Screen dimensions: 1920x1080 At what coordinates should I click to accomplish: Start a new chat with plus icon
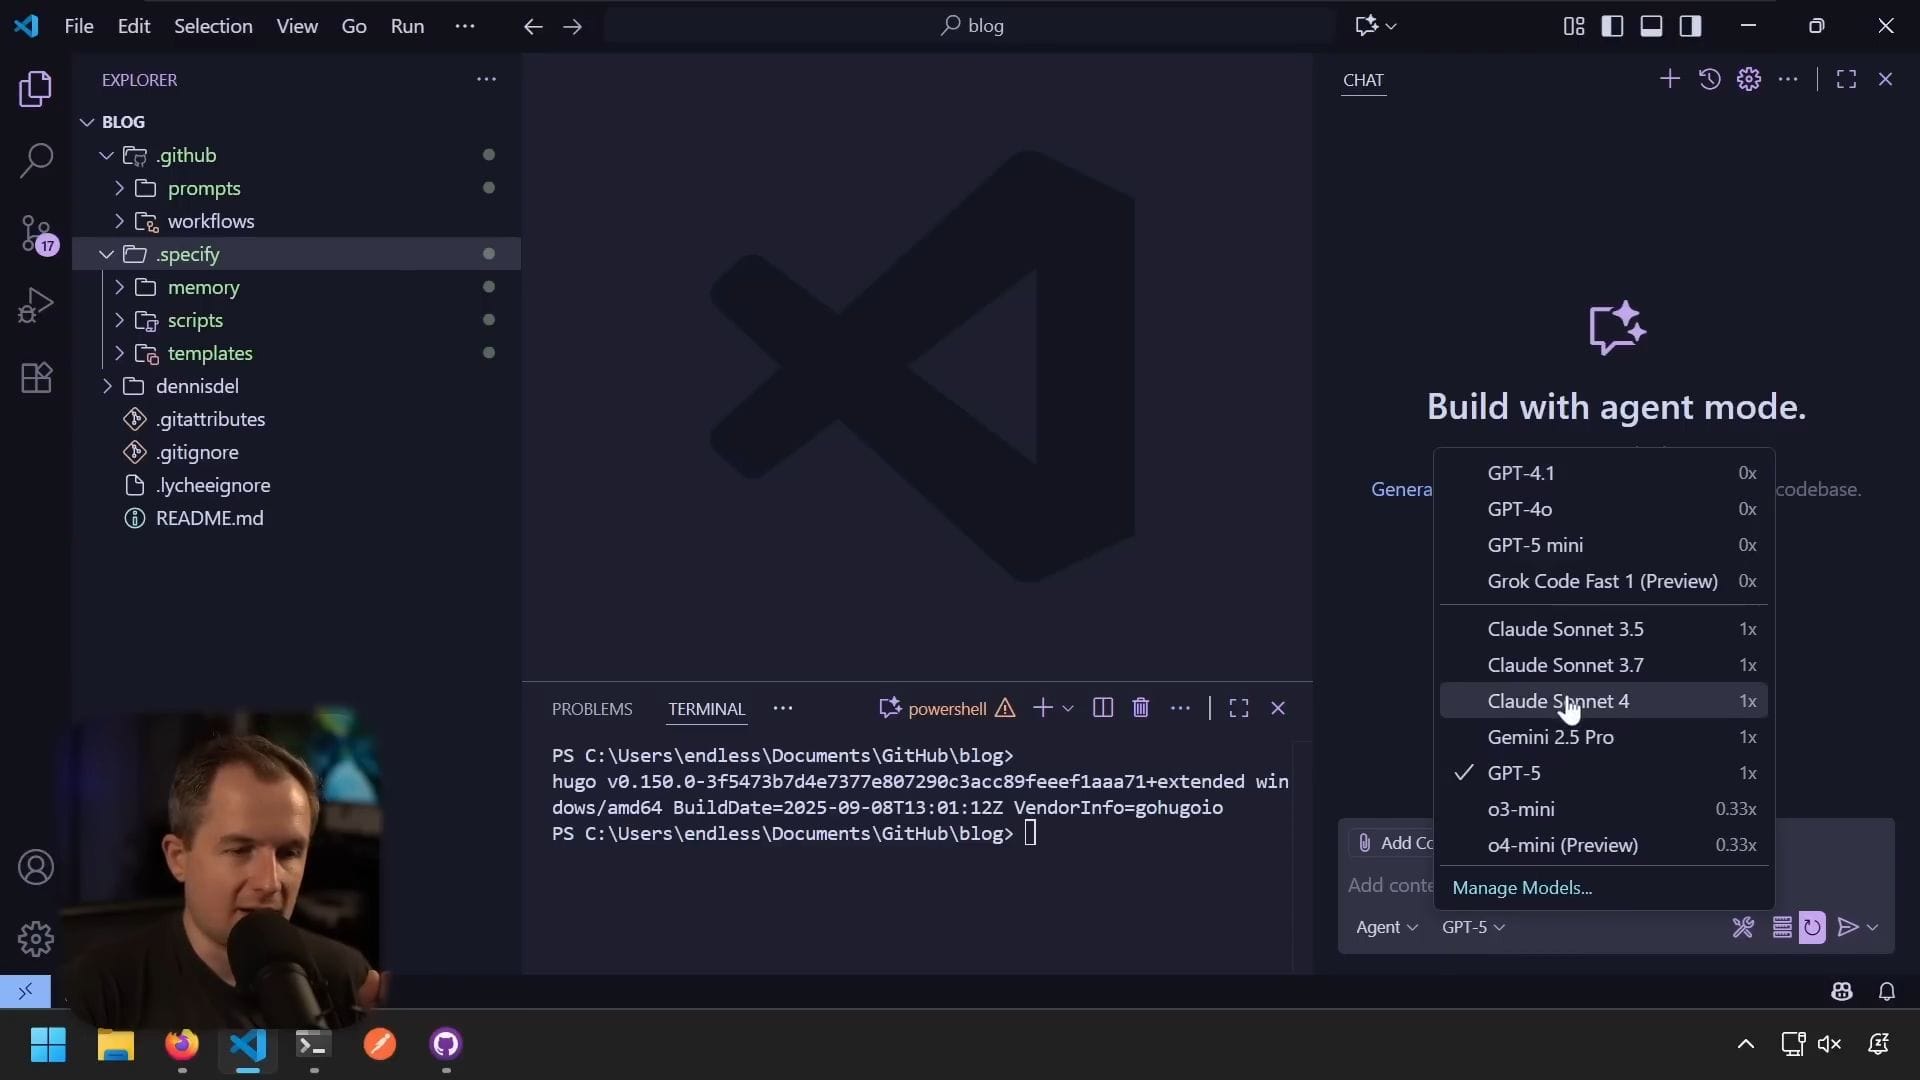pyautogui.click(x=1669, y=79)
